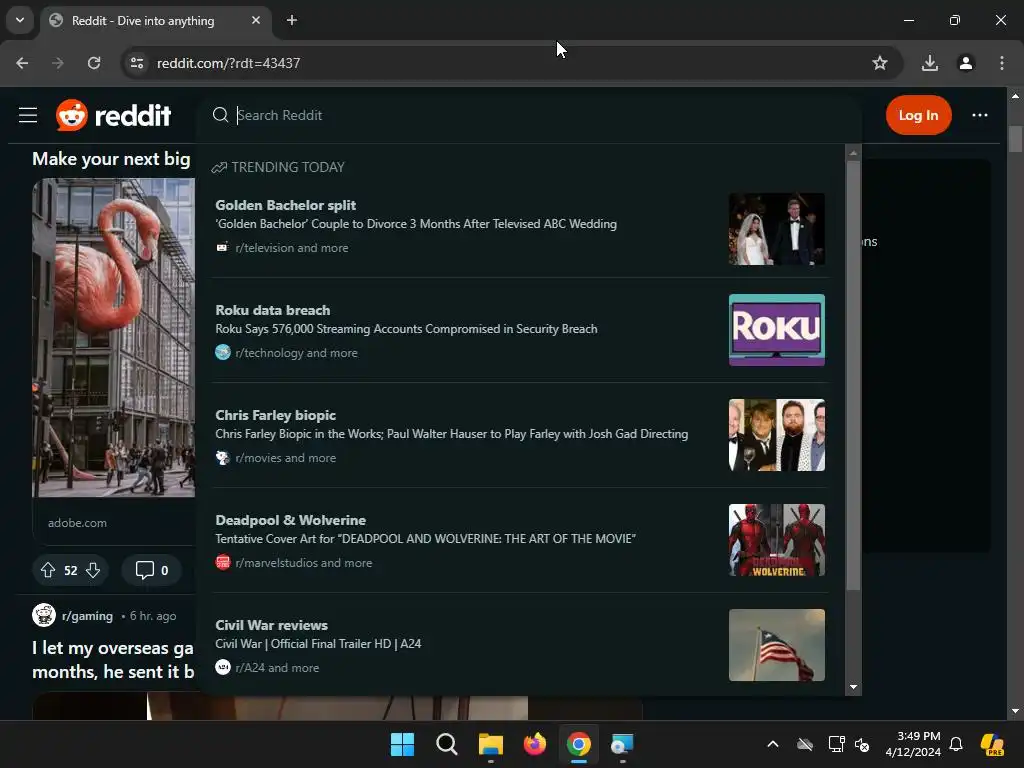The width and height of the screenshot is (1024, 768).
Task: Click the Golden Bachelor wedding thumbnail
Action: [776, 229]
